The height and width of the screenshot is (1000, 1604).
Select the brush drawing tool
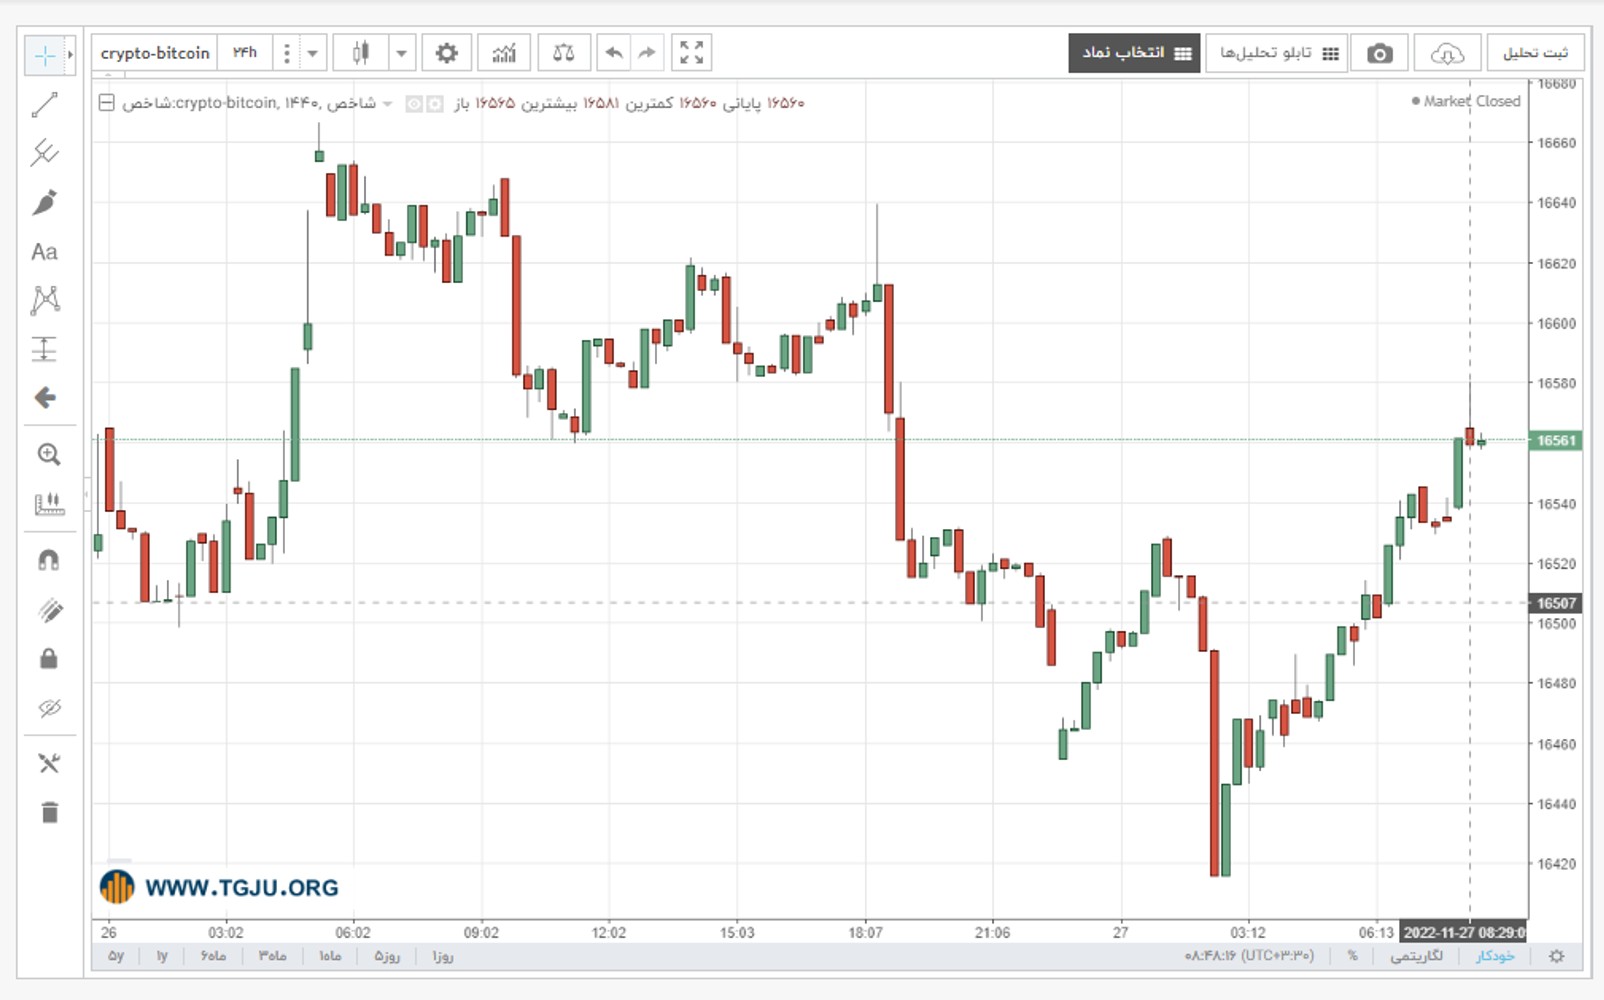point(45,202)
